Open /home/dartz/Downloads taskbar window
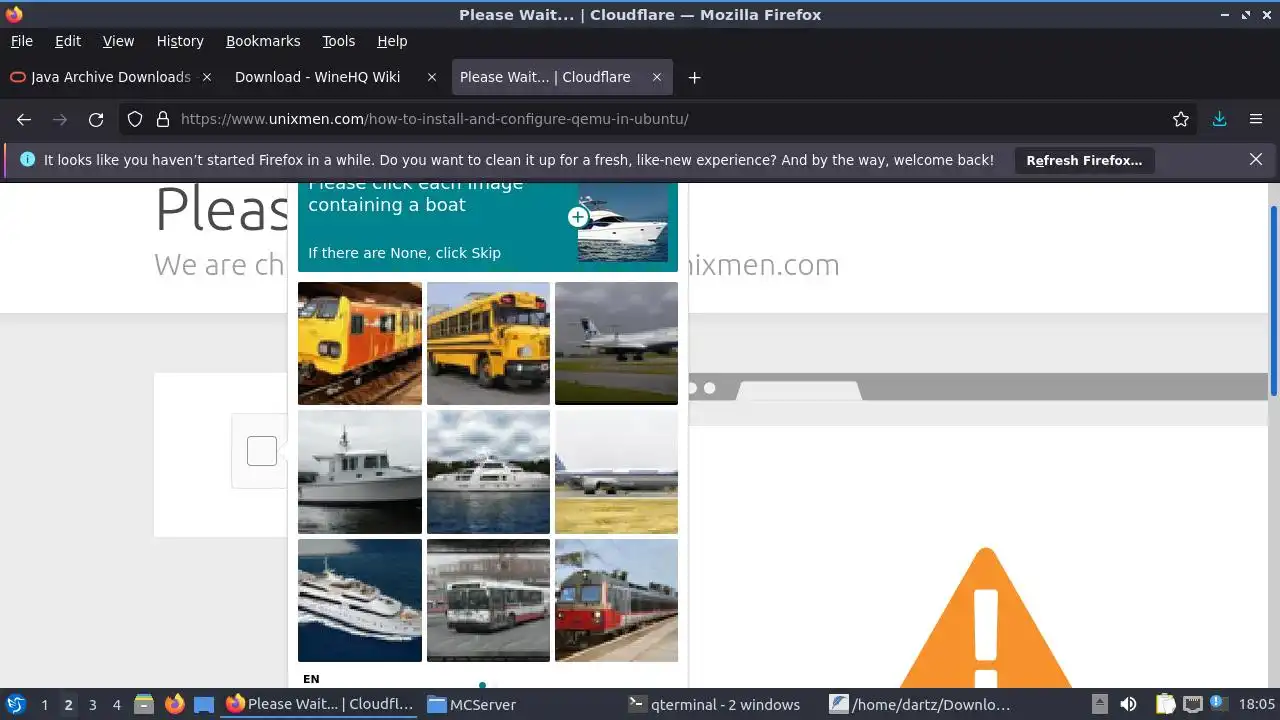The width and height of the screenshot is (1280, 720). [922, 705]
